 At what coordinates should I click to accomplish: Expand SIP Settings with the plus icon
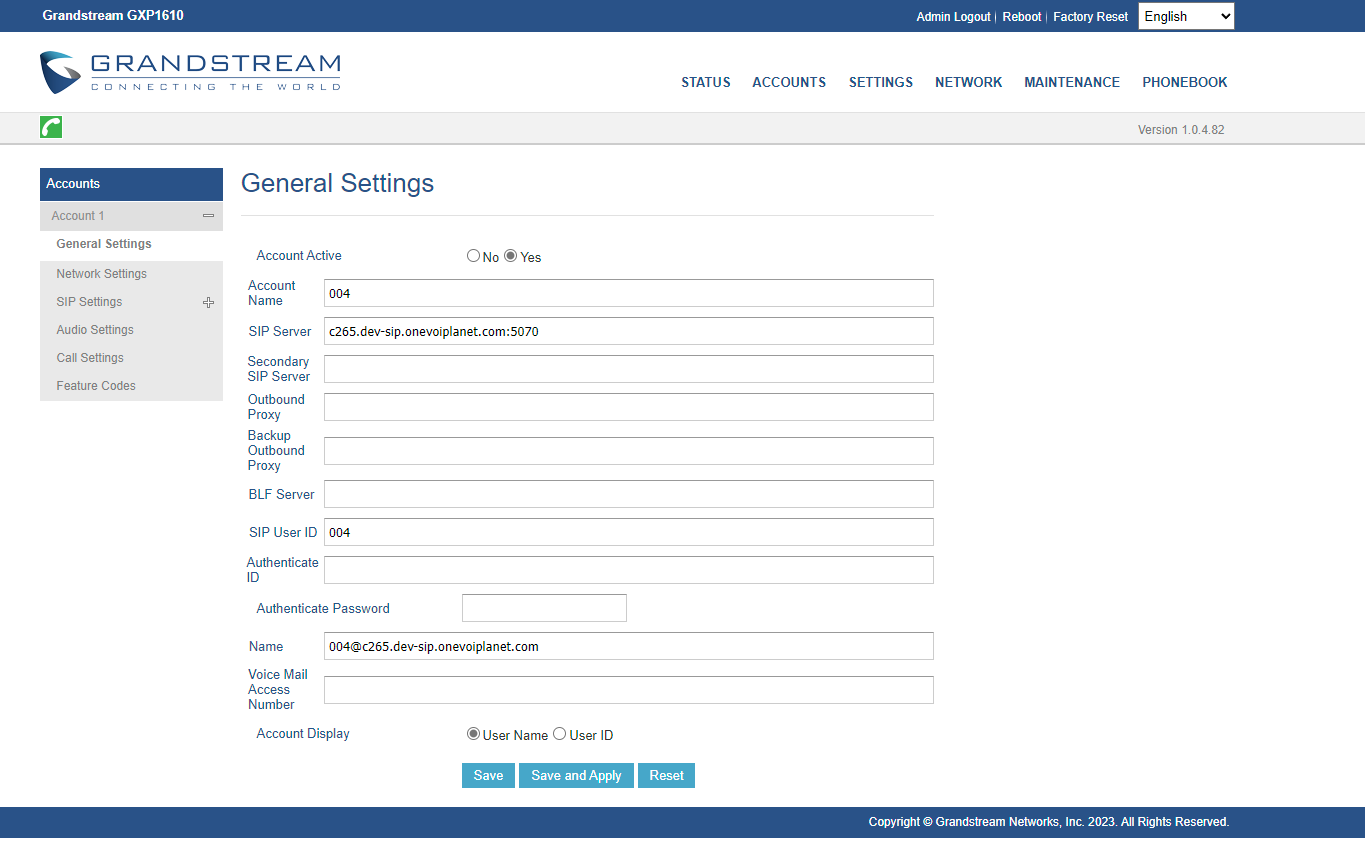coord(208,302)
